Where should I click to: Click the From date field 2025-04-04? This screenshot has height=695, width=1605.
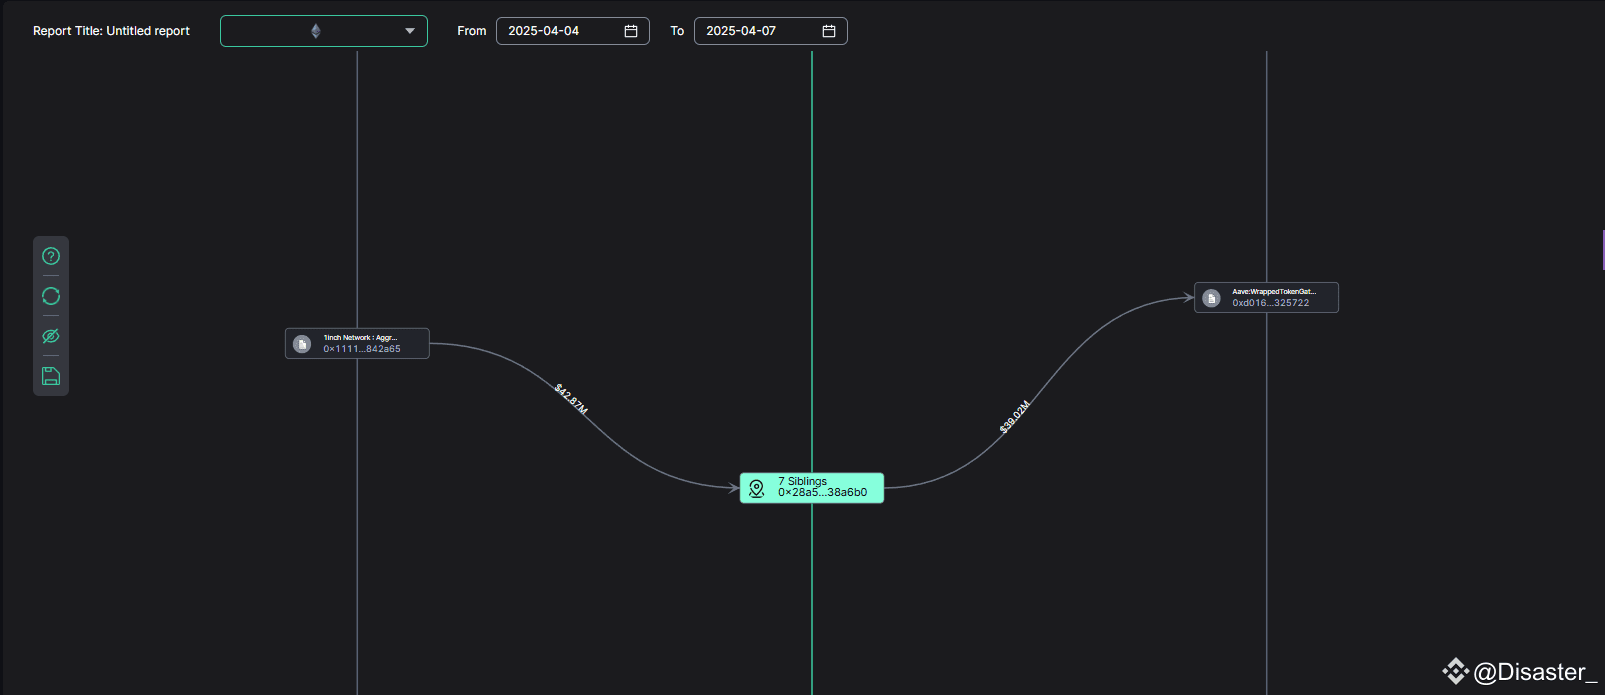coord(573,31)
